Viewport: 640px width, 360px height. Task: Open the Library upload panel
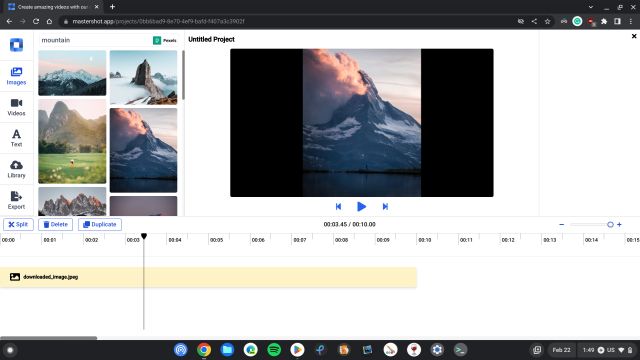tap(16, 169)
